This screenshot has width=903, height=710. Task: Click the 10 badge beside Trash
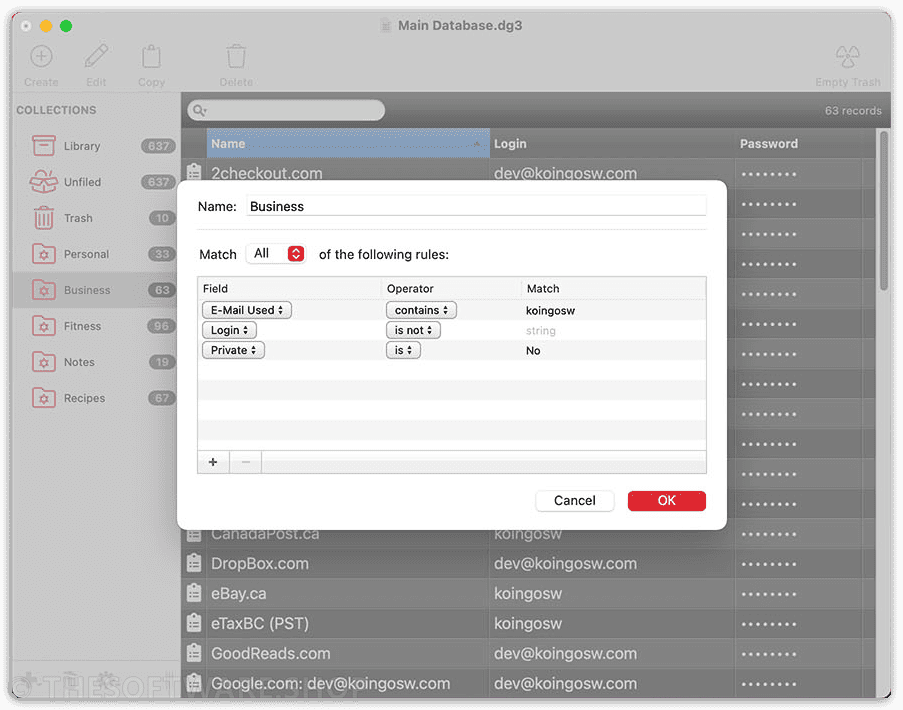(162, 218)
